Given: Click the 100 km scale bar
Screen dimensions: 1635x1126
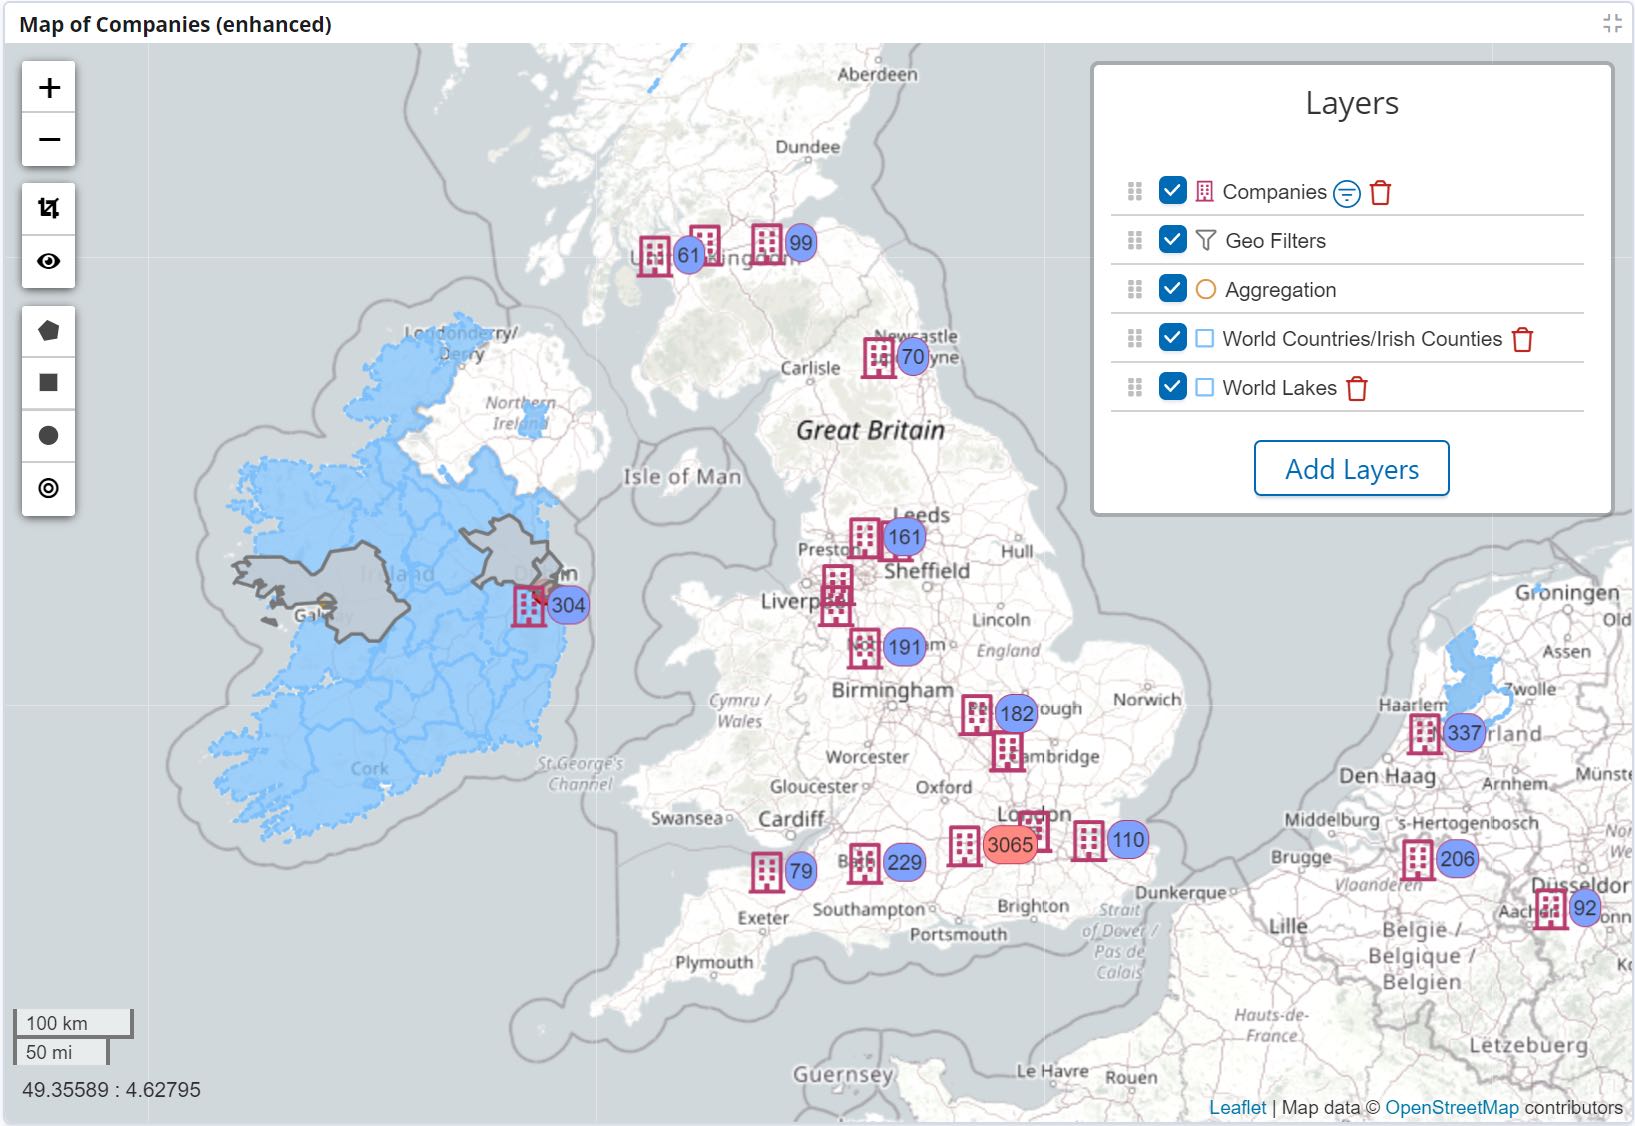Looking at the screenshot, I should (73, 1023).
